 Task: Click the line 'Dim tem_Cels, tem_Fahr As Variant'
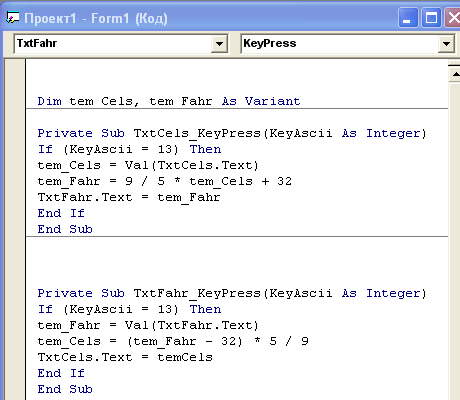point(169,101)
